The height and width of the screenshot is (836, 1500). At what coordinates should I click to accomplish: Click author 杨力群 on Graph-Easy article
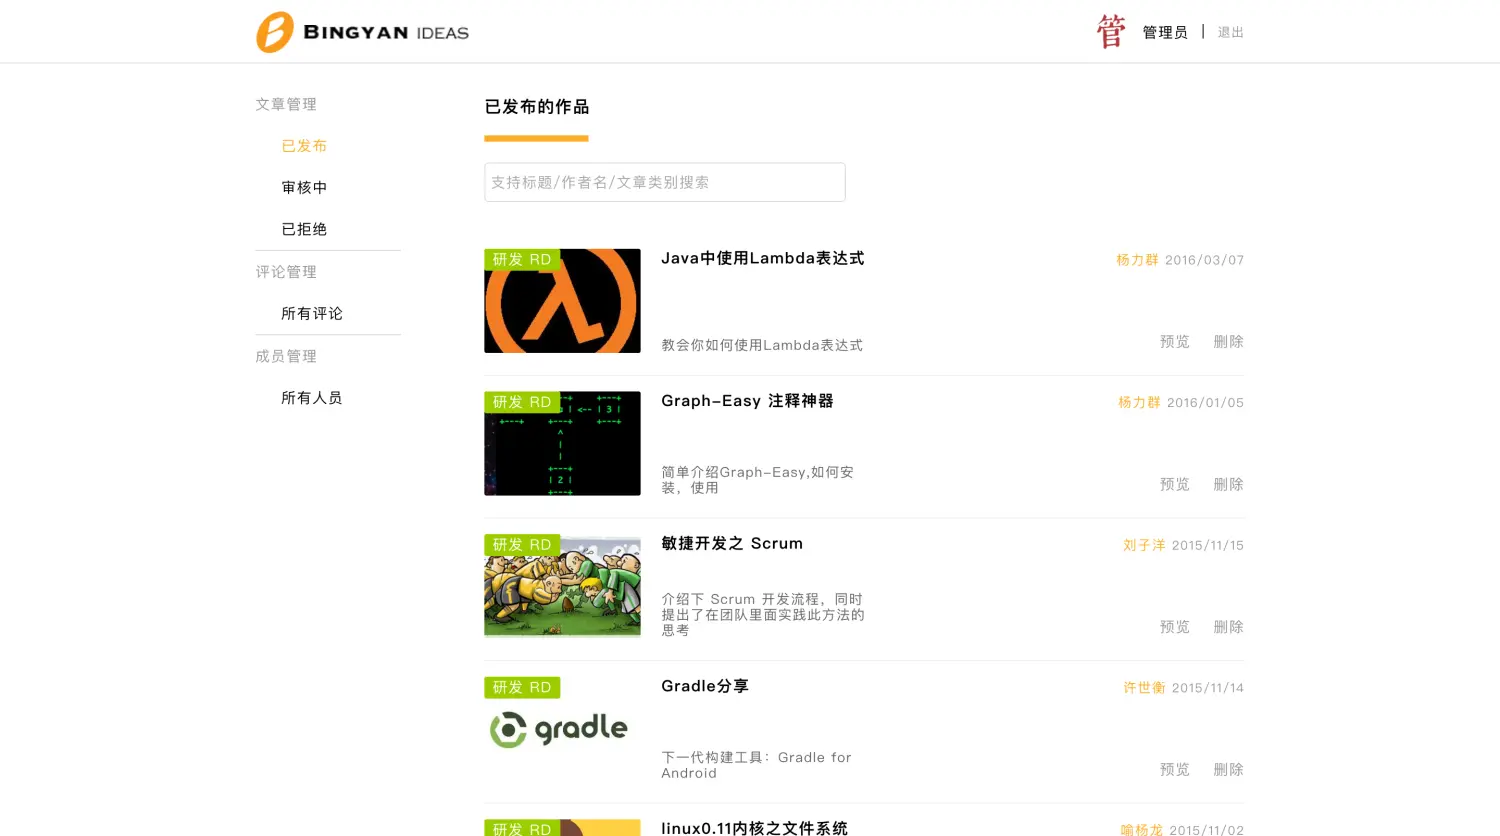[1139, 403]
